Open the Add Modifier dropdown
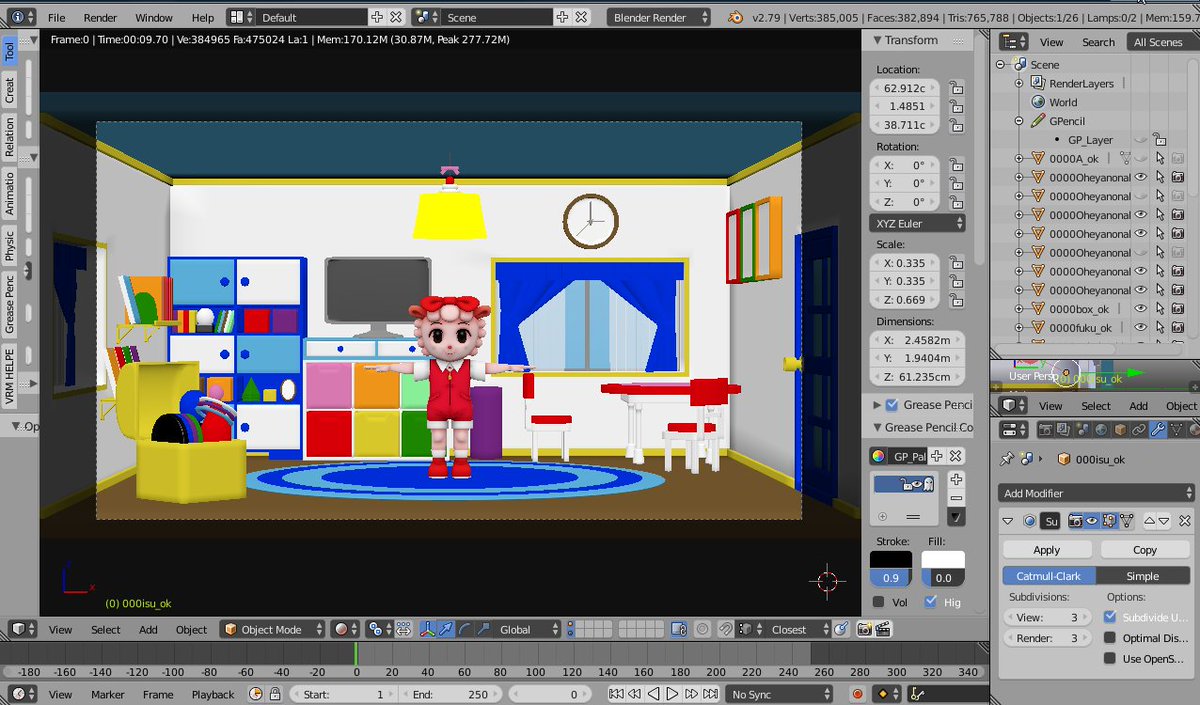 click(1096, 493)
